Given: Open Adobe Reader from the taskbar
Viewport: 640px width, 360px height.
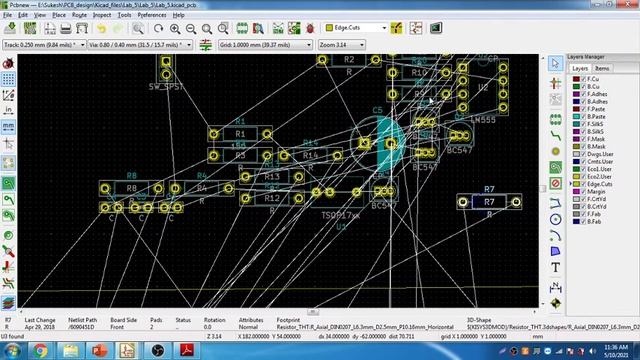Looking at the screenshot, I should (x=187, y=351).
